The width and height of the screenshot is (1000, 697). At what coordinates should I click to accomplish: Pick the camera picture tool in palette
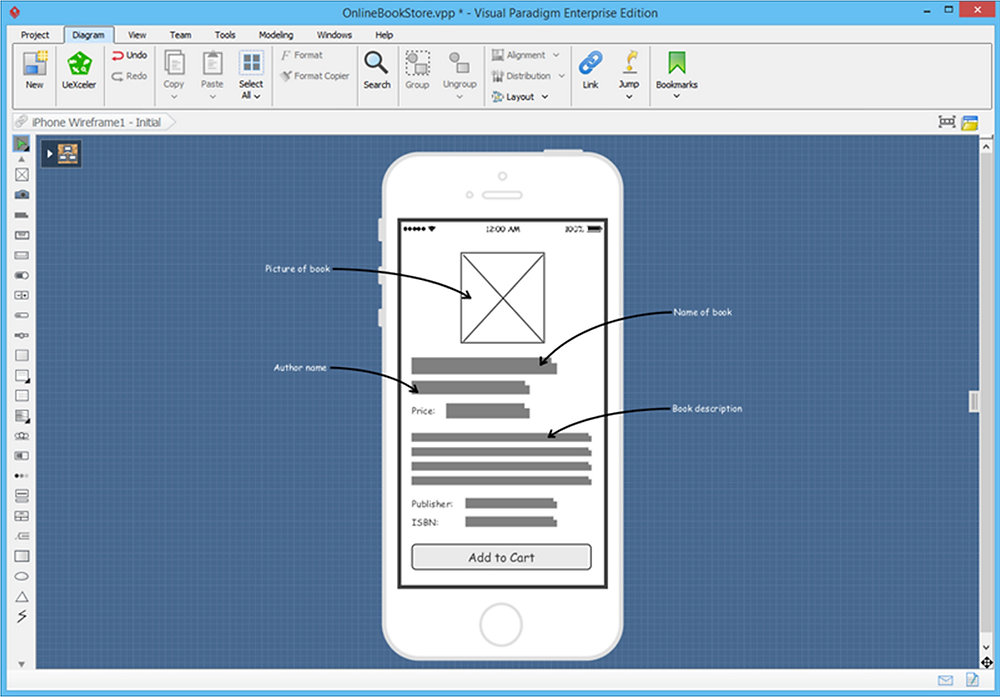pos(22,194)
